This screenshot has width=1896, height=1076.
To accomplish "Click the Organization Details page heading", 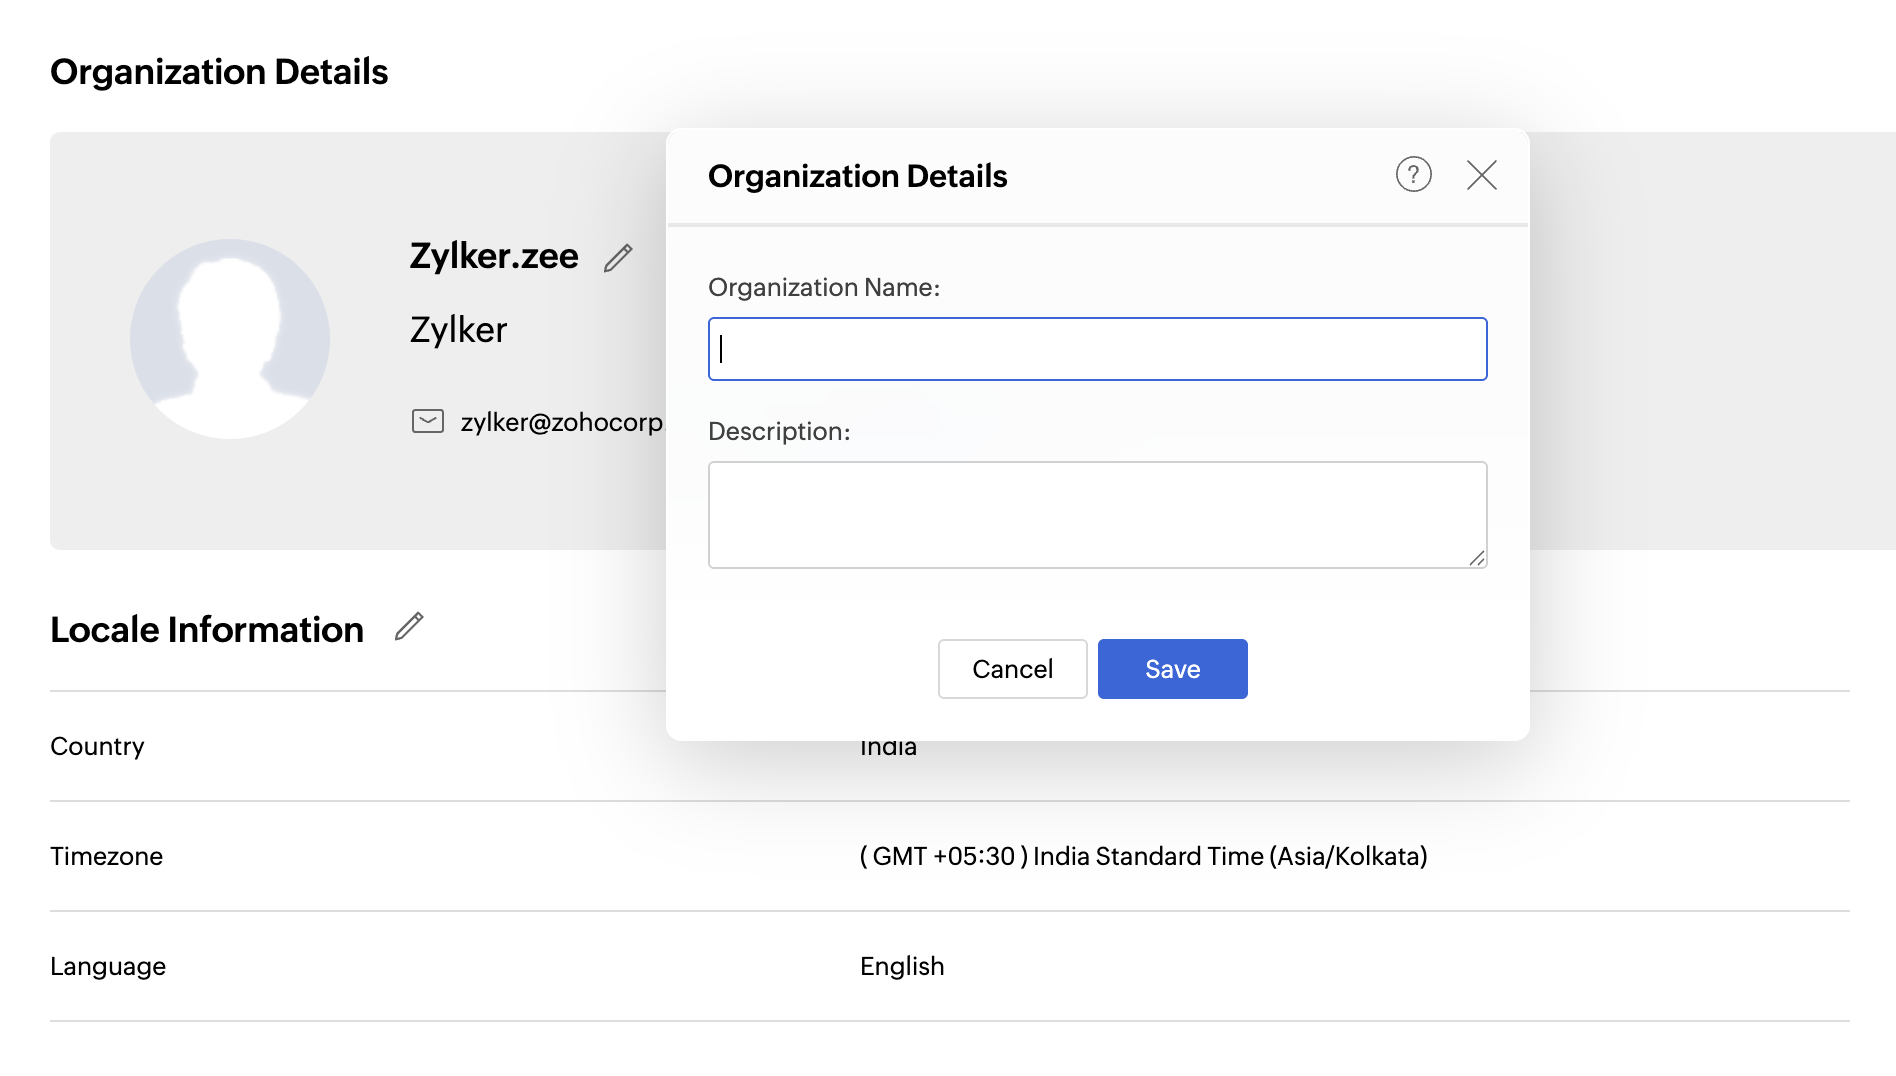I will pos(219,72).
